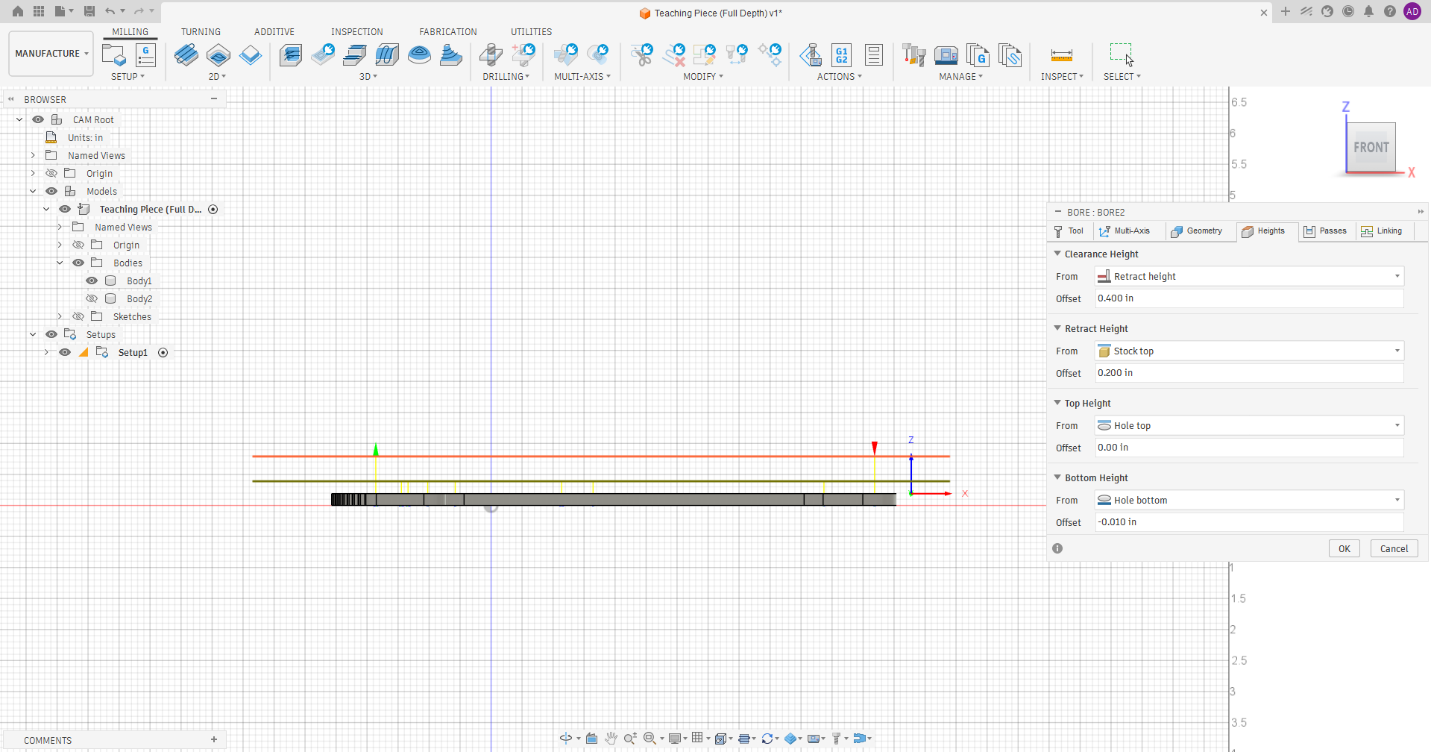Click the New Setup icon

point(114,54)
